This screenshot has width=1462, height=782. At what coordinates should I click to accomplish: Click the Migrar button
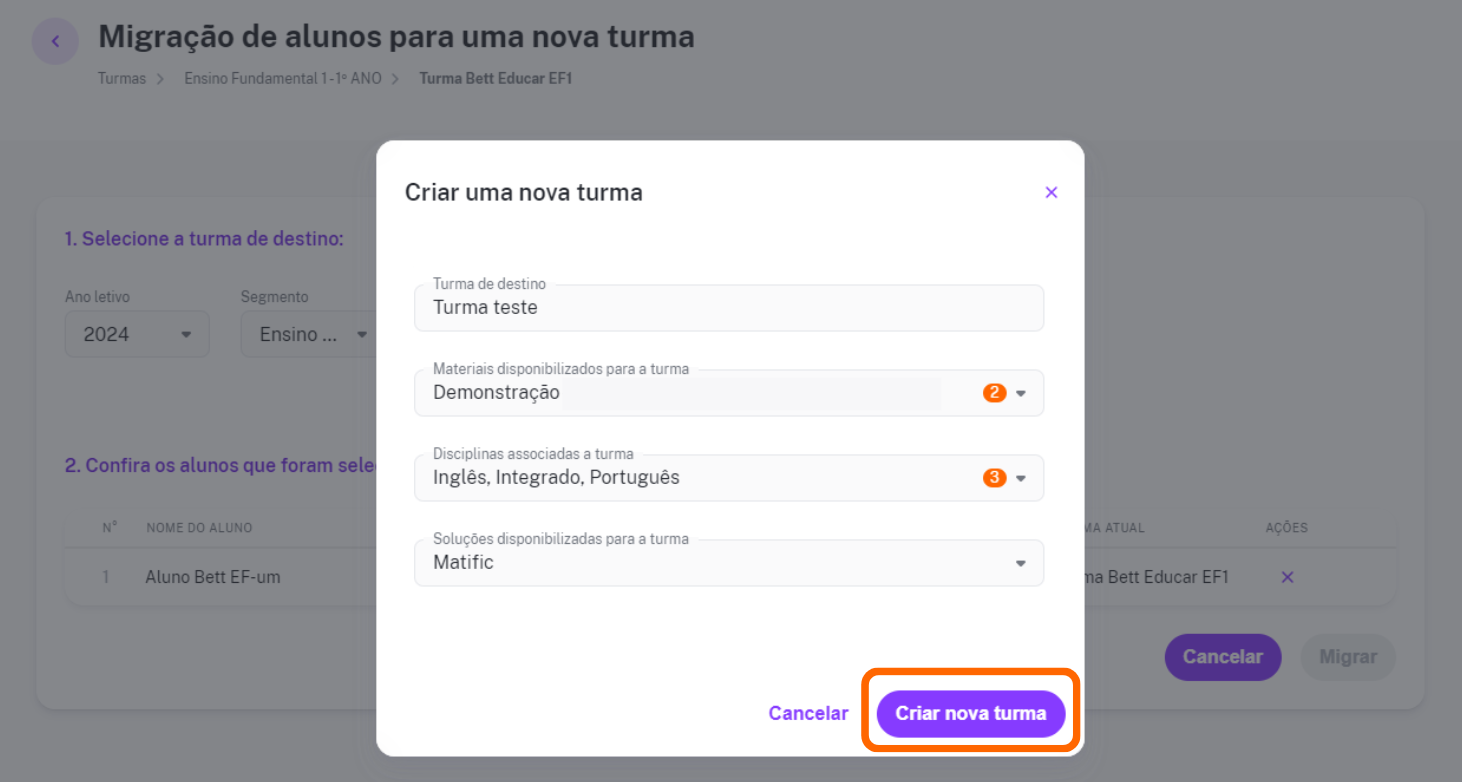point(1348,657)
